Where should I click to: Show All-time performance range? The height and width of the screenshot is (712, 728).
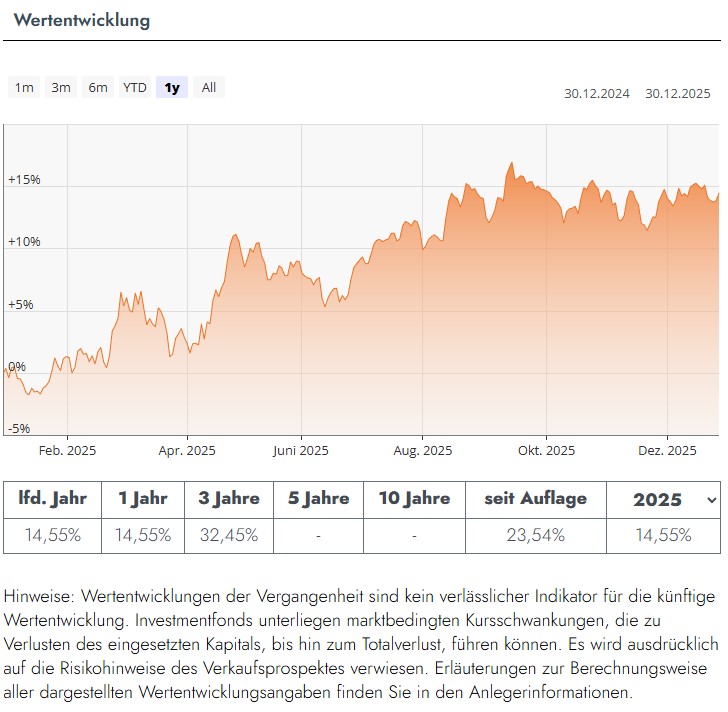point(208,88)
